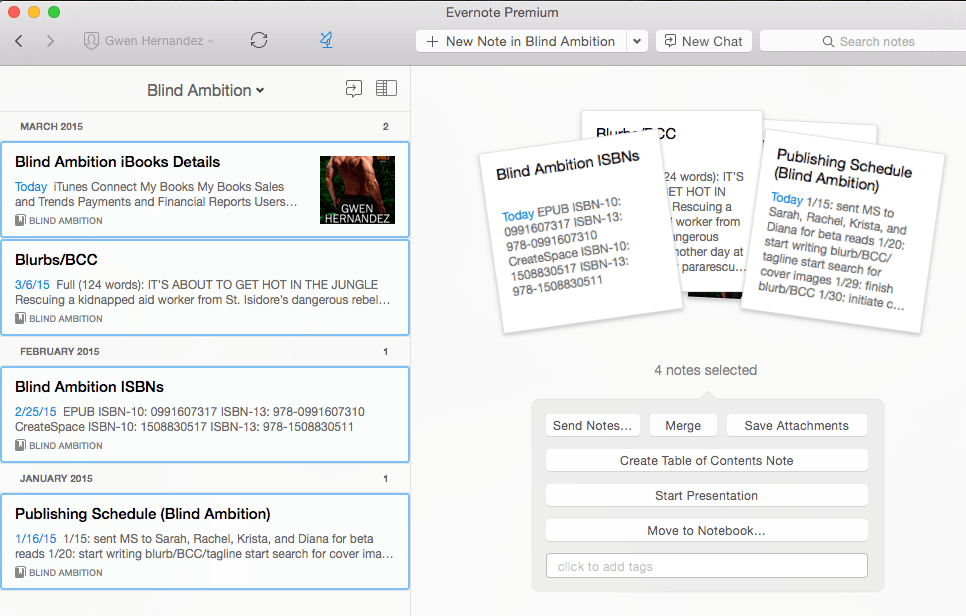Click Move to Notebook… button
Screen dimensions: 966x616
click(707, 531)
